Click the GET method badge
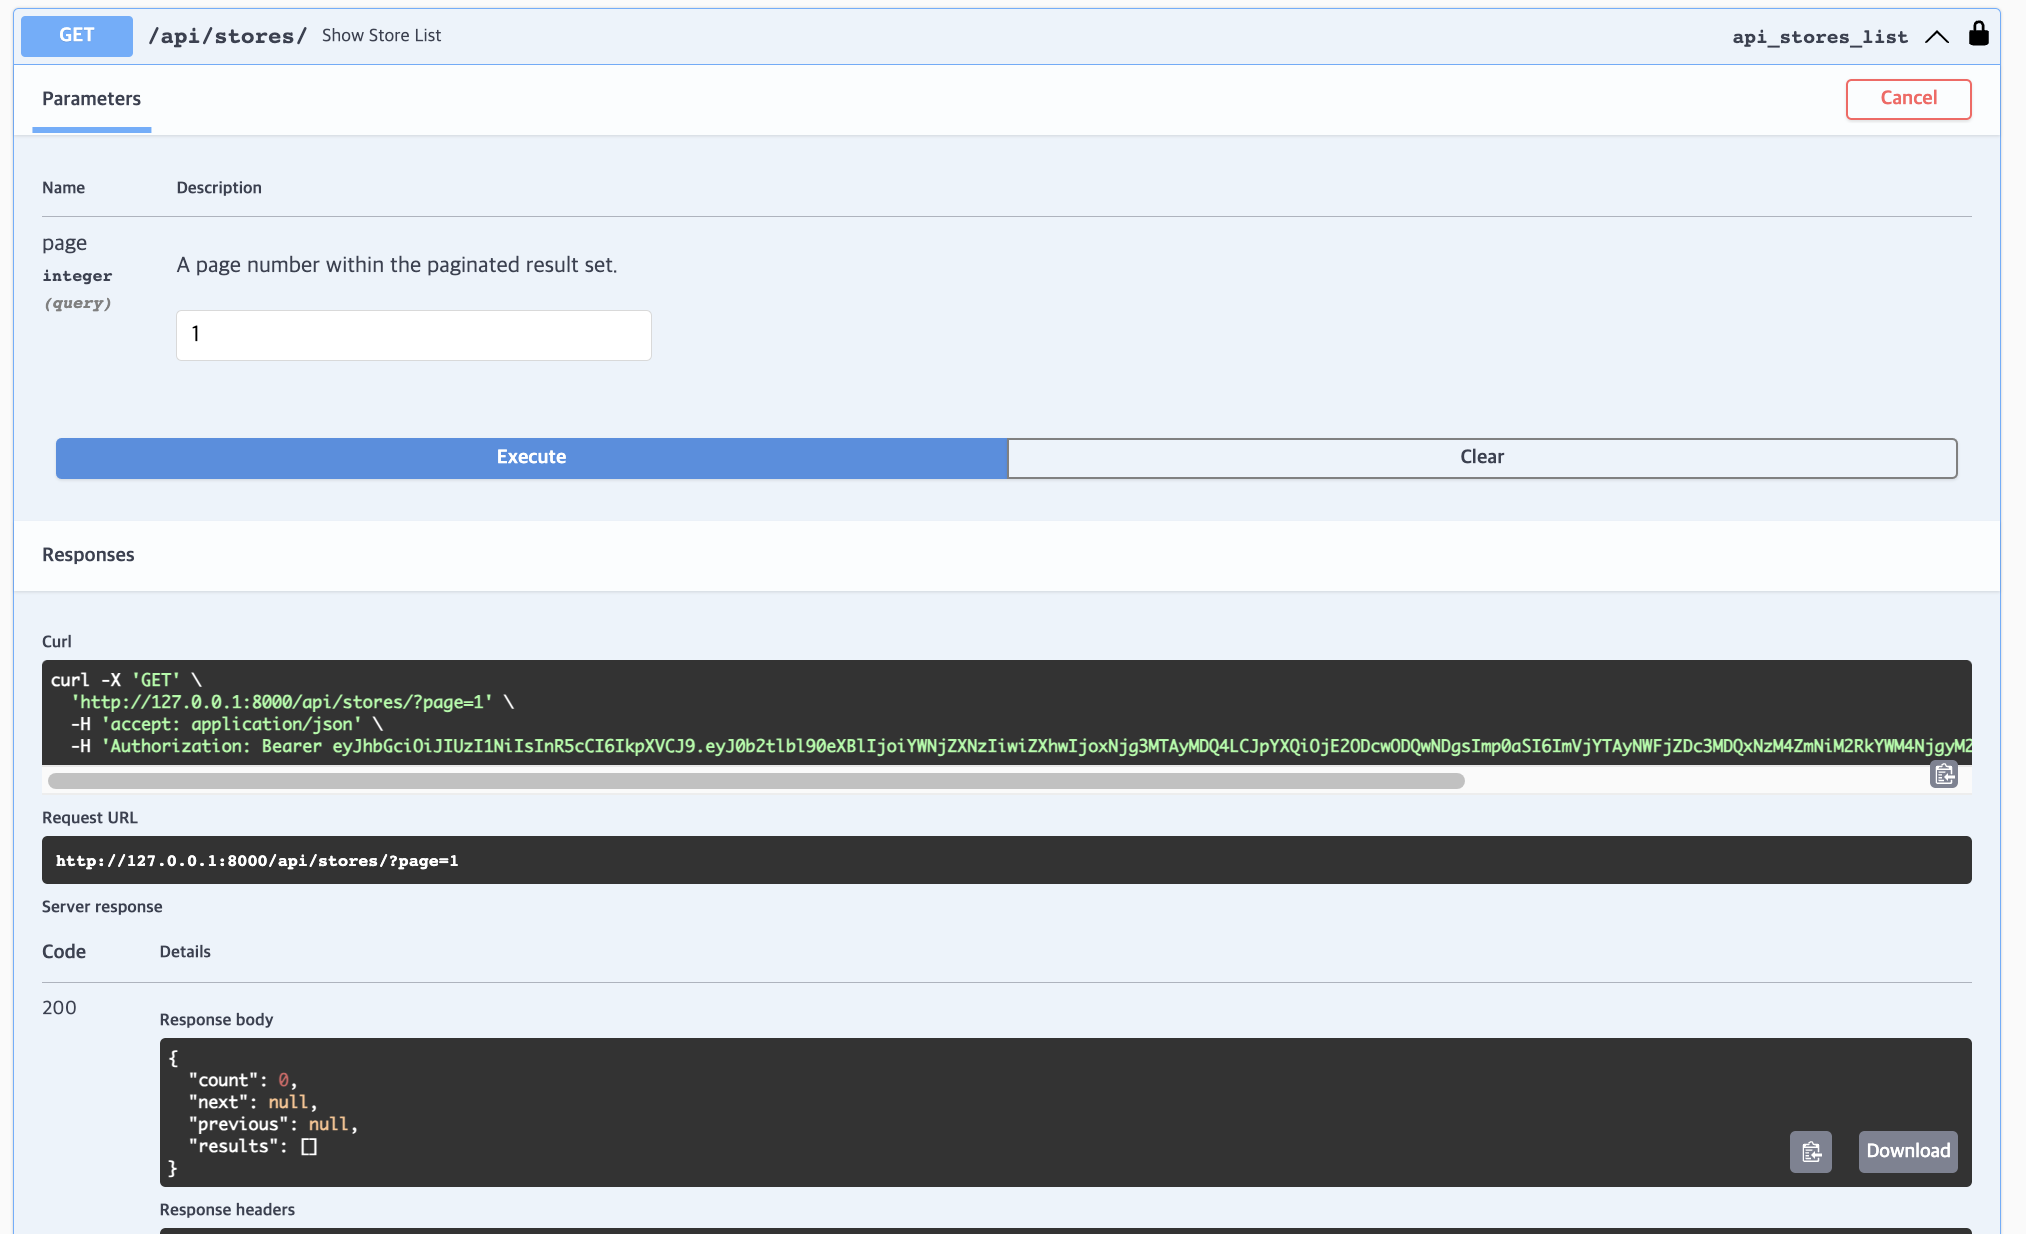 (x=77, y=36)
